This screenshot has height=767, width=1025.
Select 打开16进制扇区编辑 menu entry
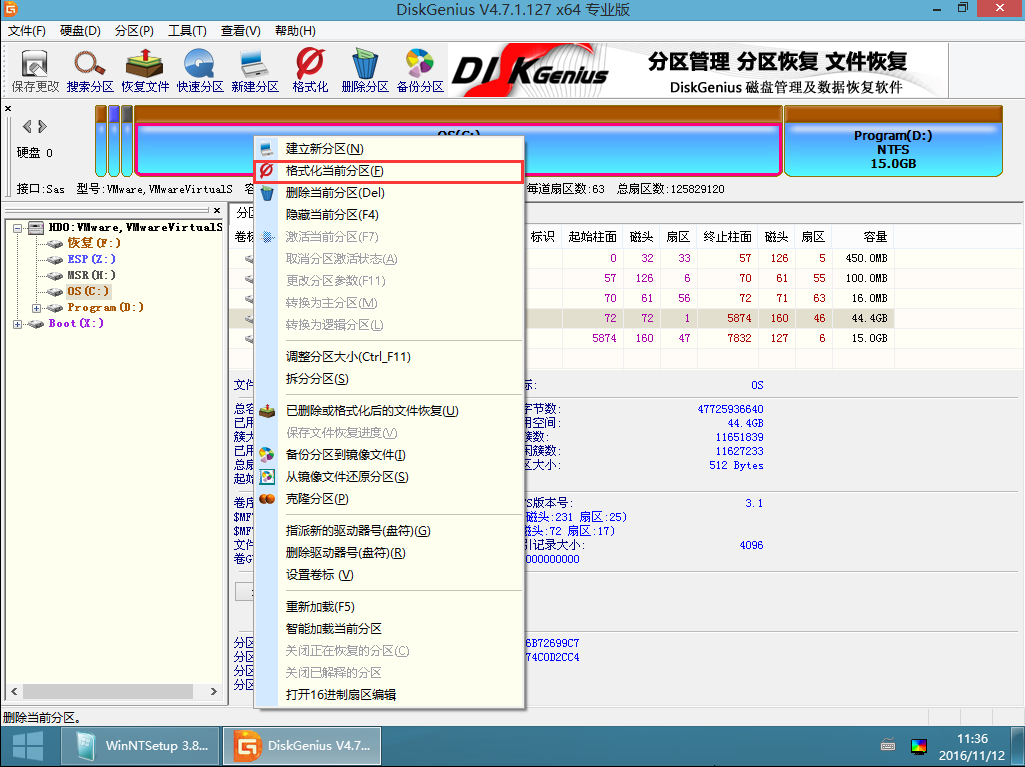[390, 694]
